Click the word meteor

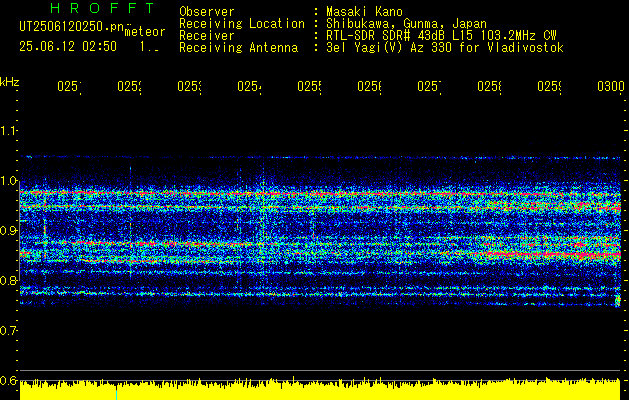(x=145, y=32)
